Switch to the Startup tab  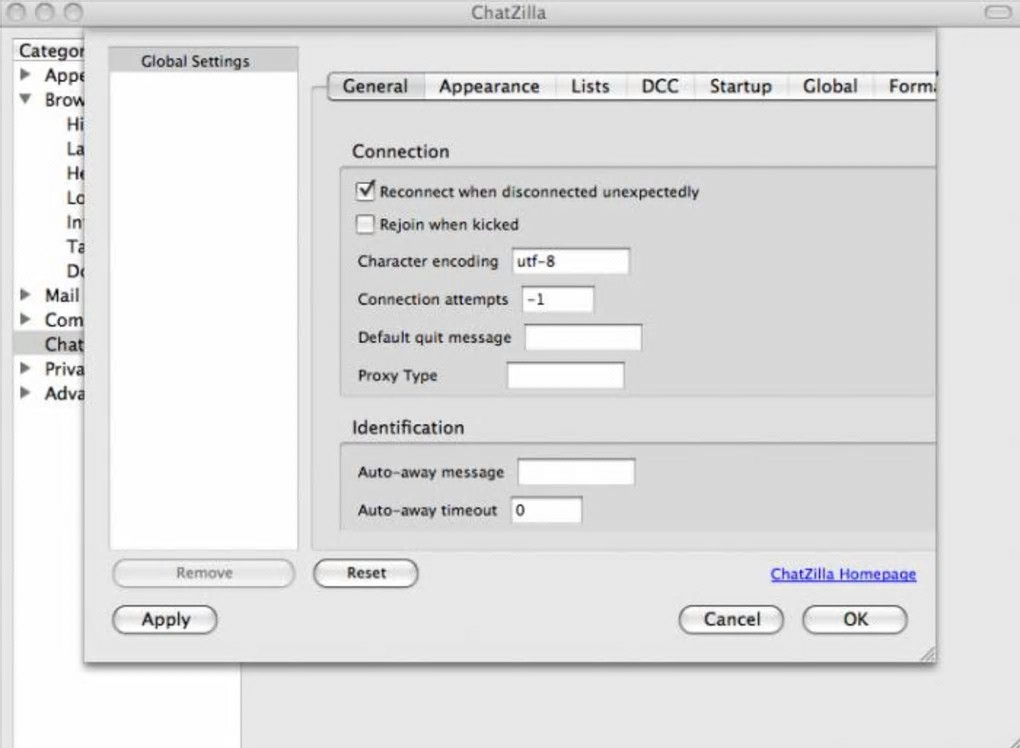tap(740, 87)
